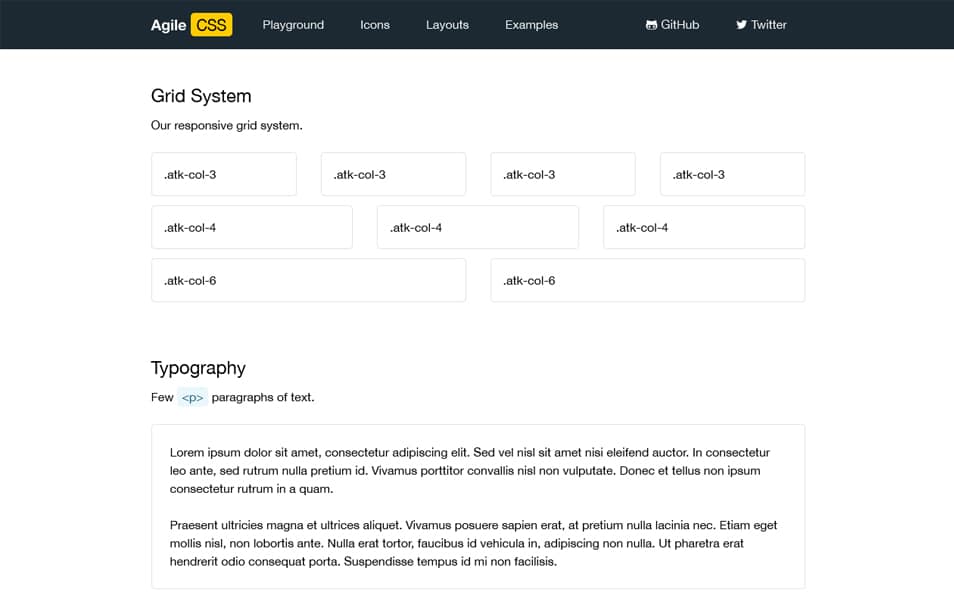Click the Grid System heading
The image size is (954, 600).
[x=201, y=96]
